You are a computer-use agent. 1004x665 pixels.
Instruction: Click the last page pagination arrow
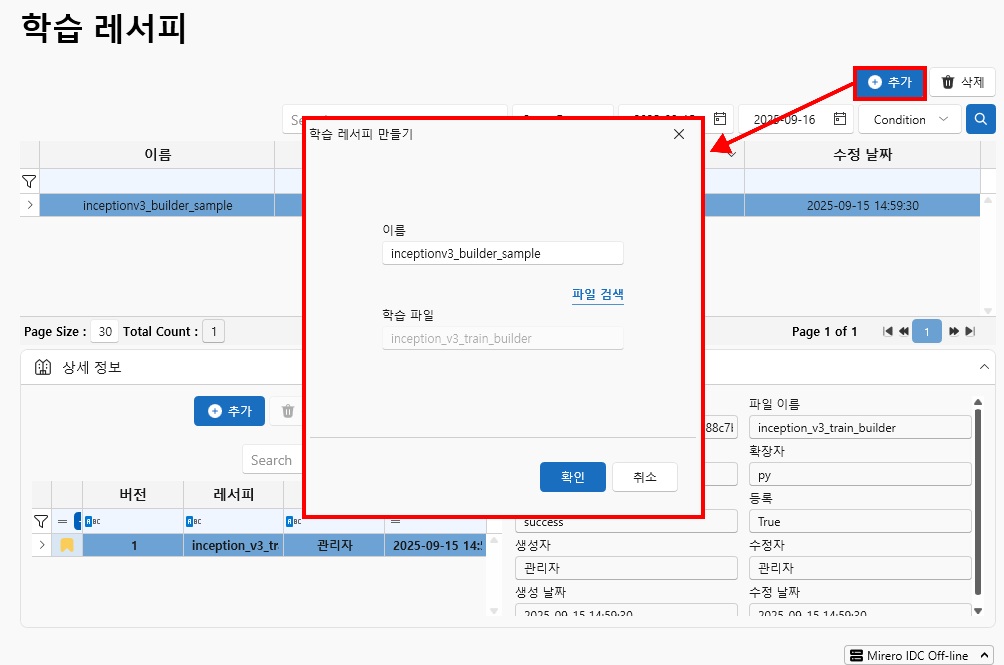coord(967,331)
